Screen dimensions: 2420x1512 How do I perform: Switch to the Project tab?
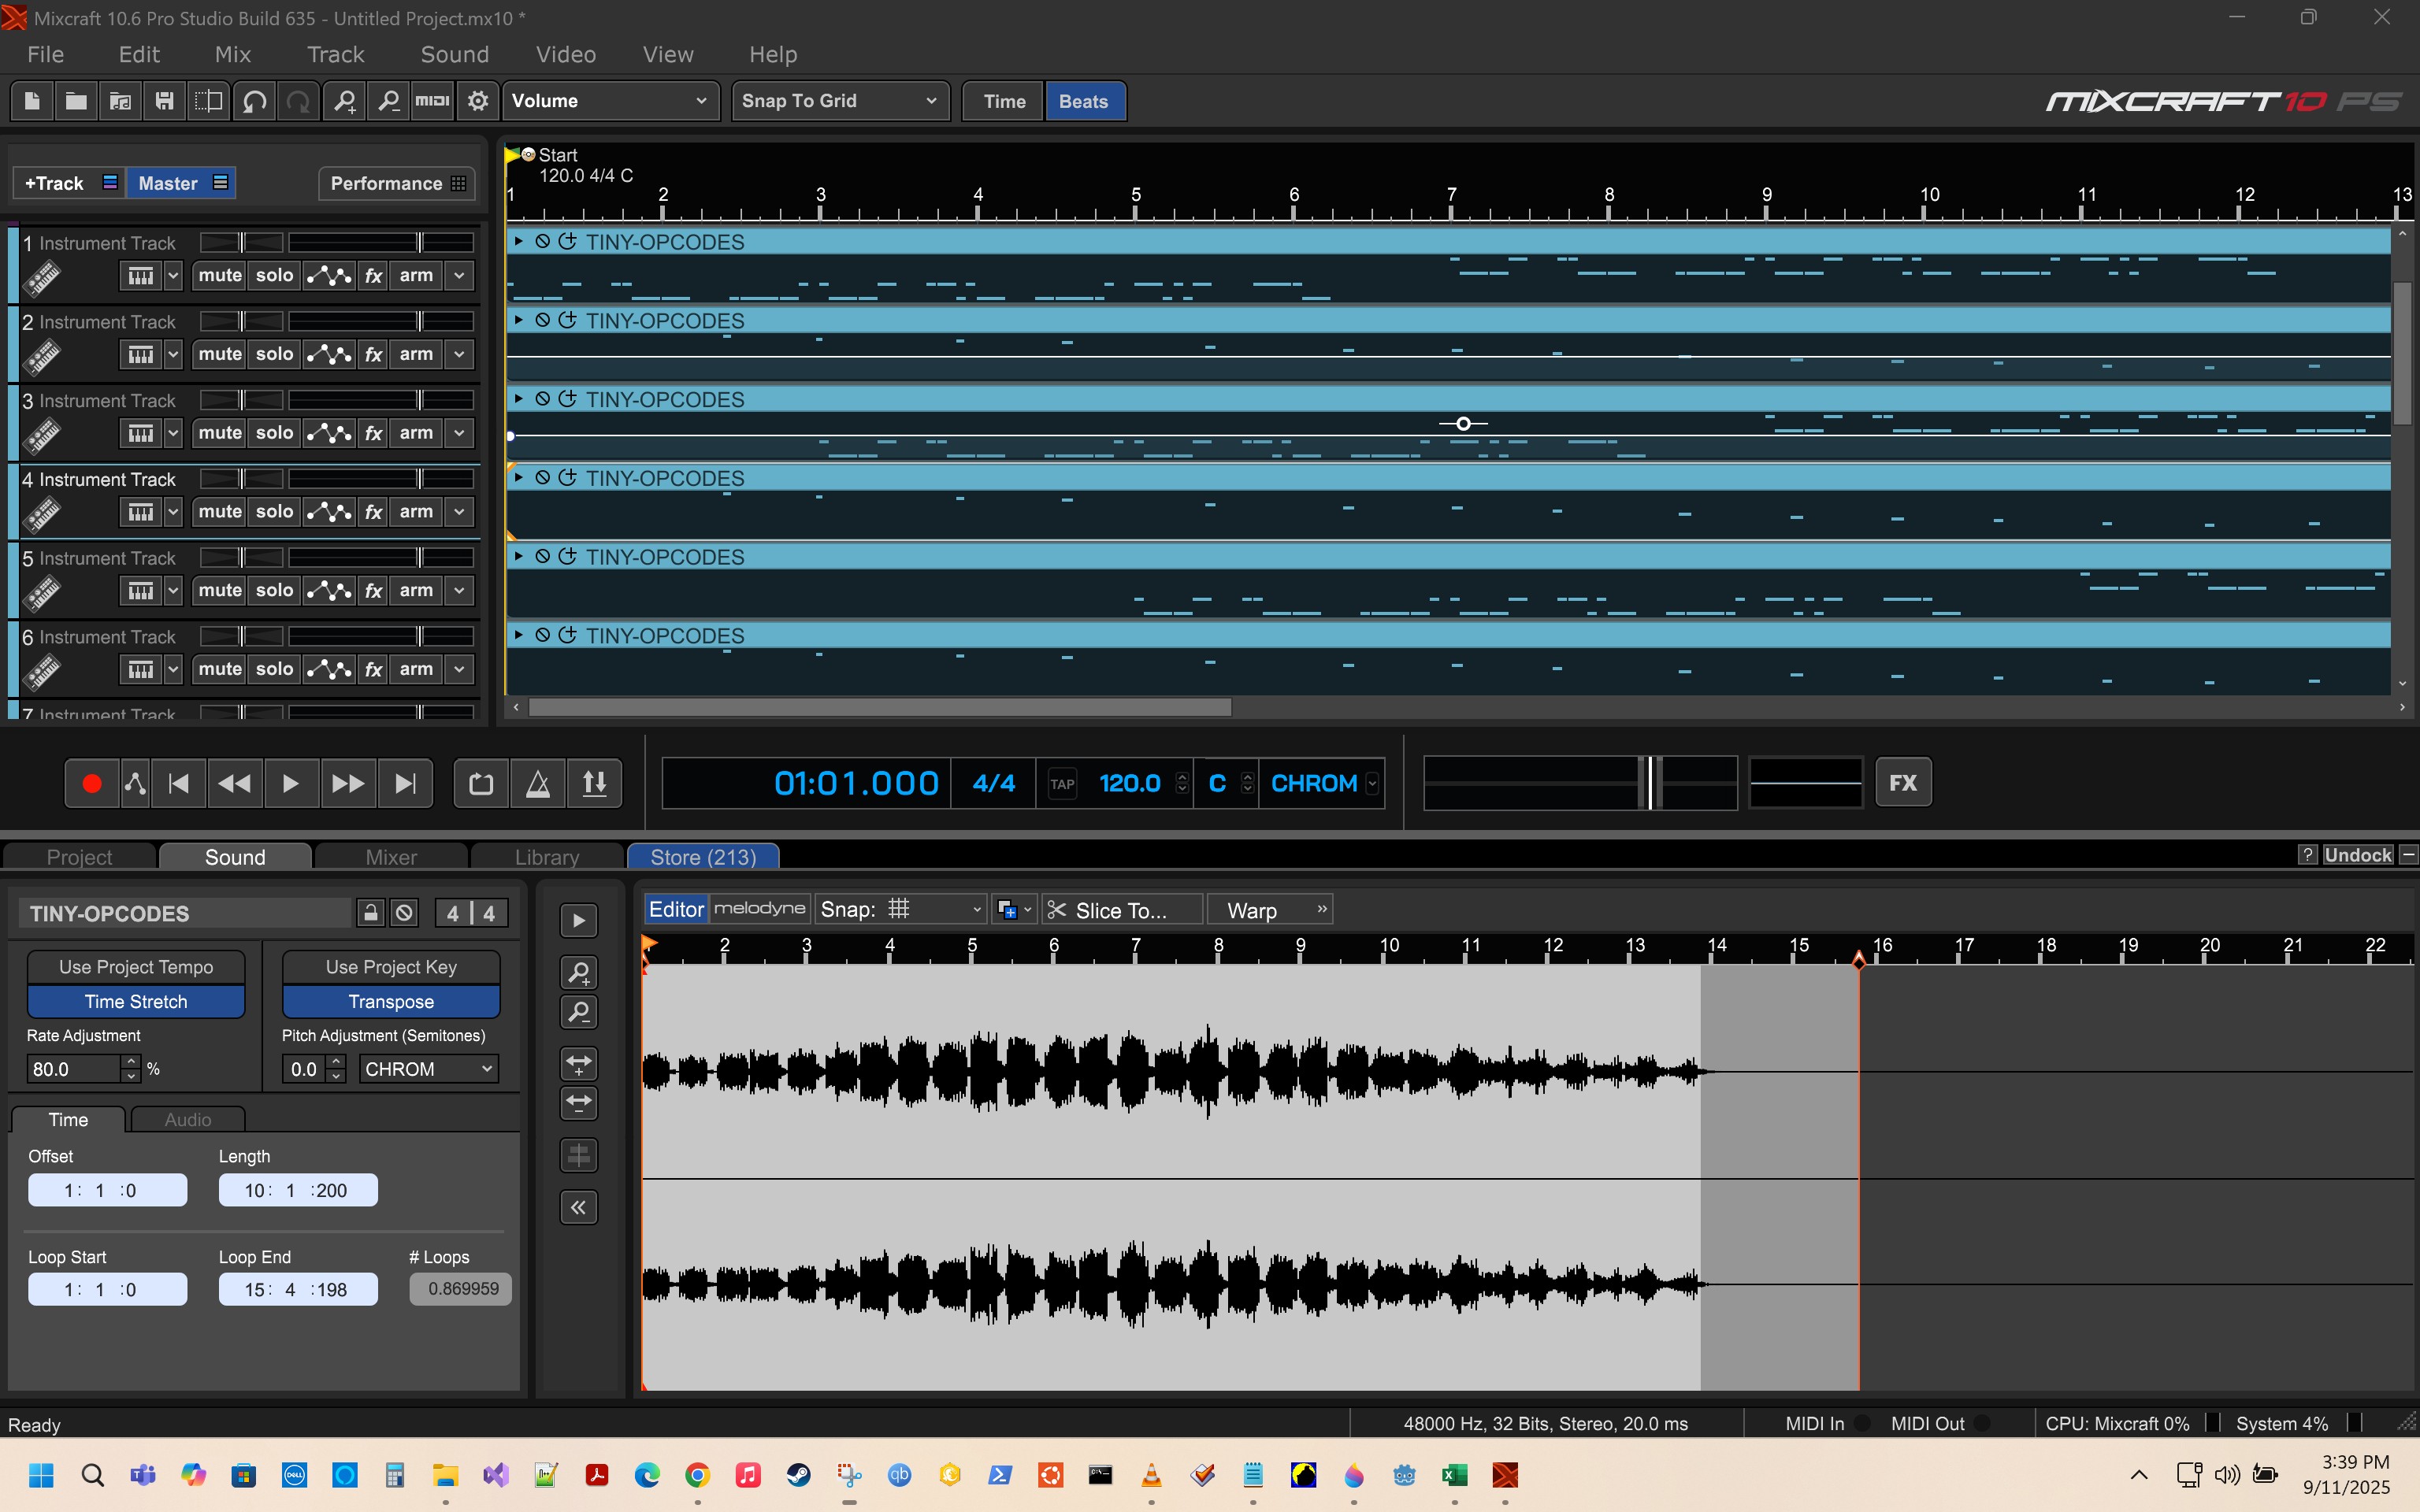pos(80,857)
